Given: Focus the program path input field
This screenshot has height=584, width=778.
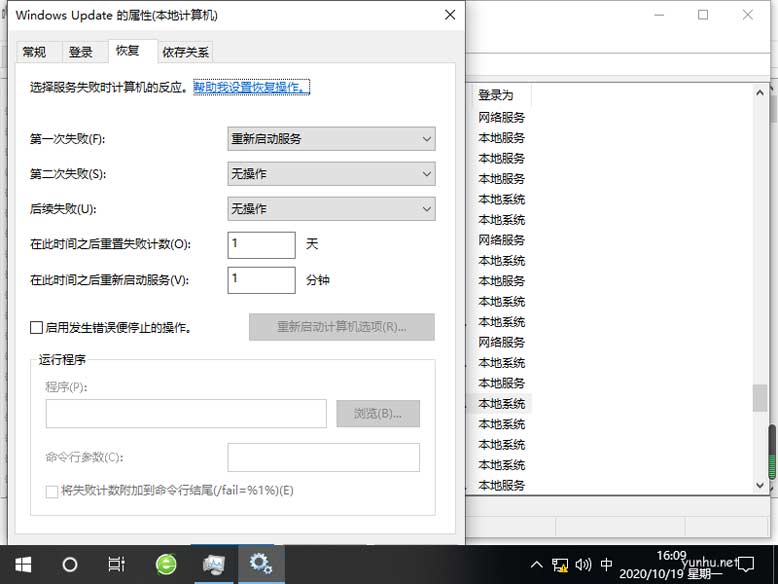Looking at the screenshot, I should [186, 414].
